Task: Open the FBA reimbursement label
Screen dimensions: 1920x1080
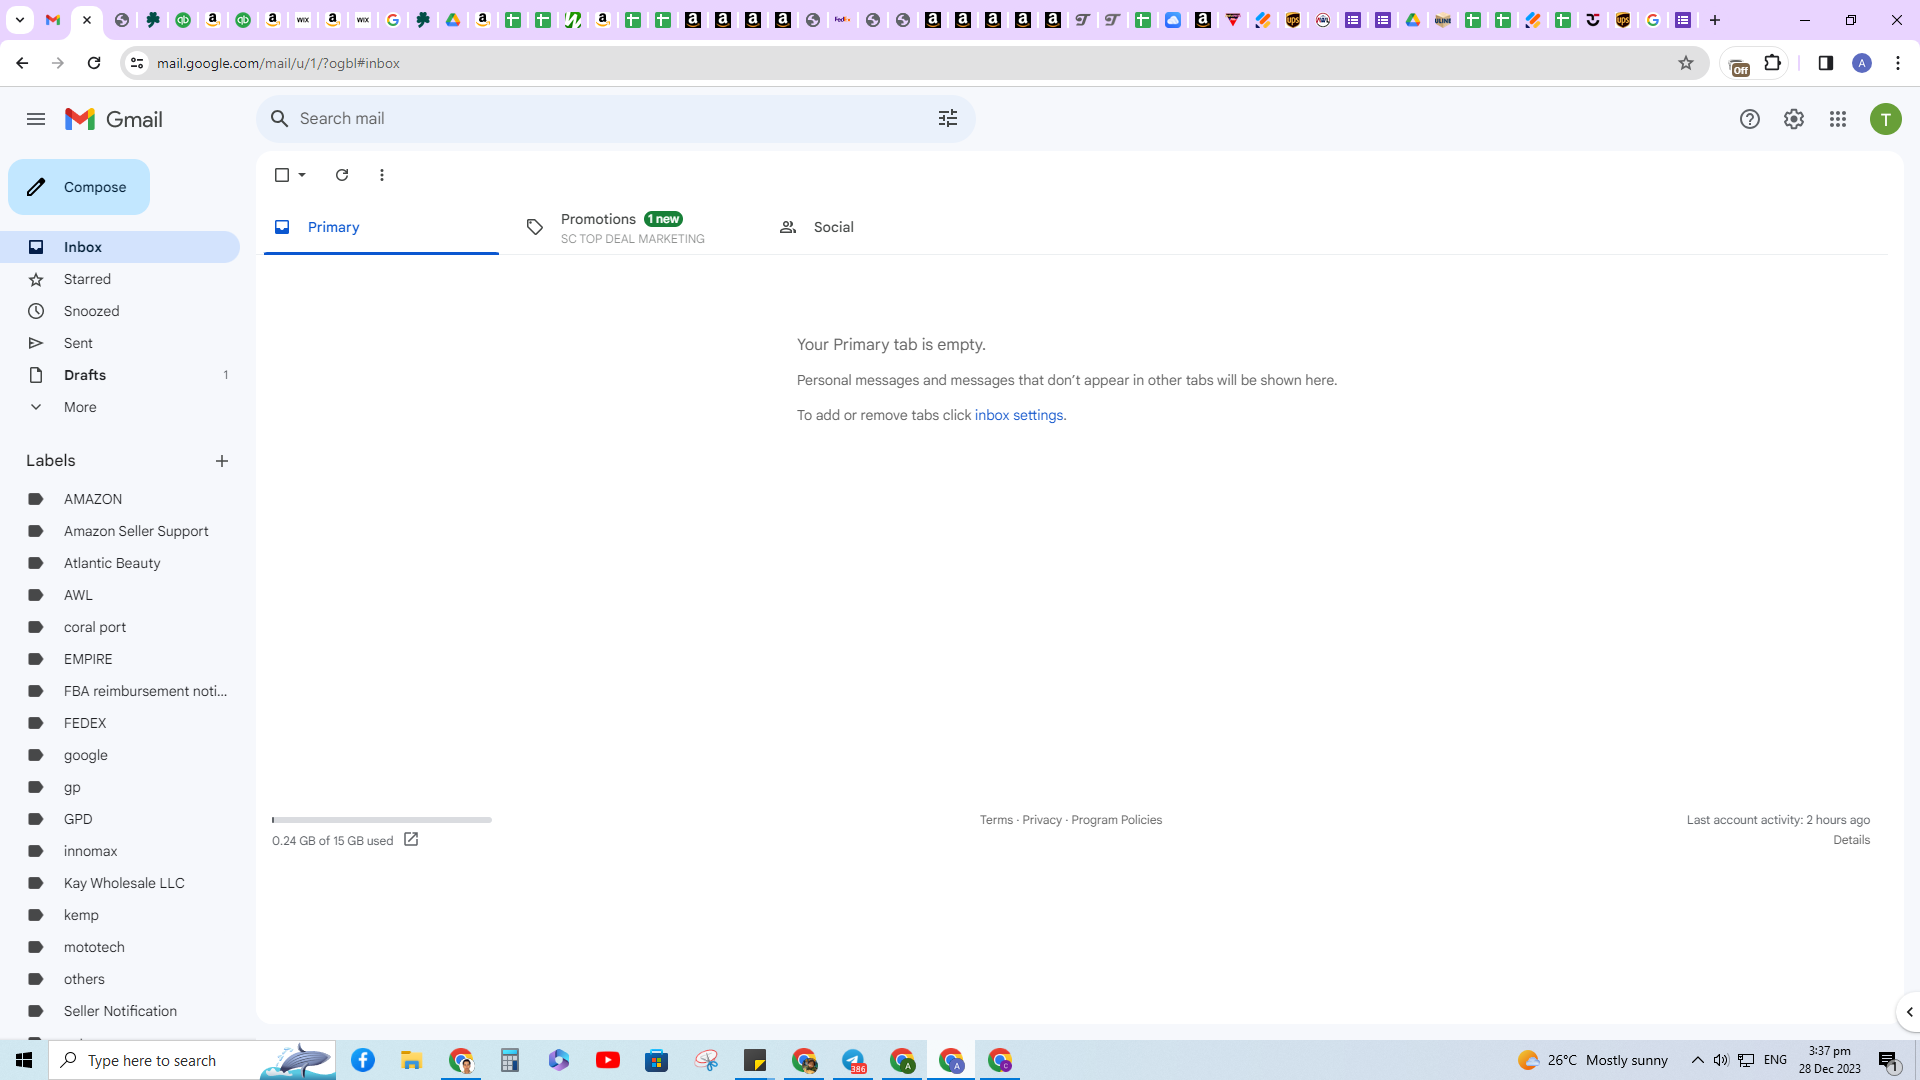Action: click(120, 691)
